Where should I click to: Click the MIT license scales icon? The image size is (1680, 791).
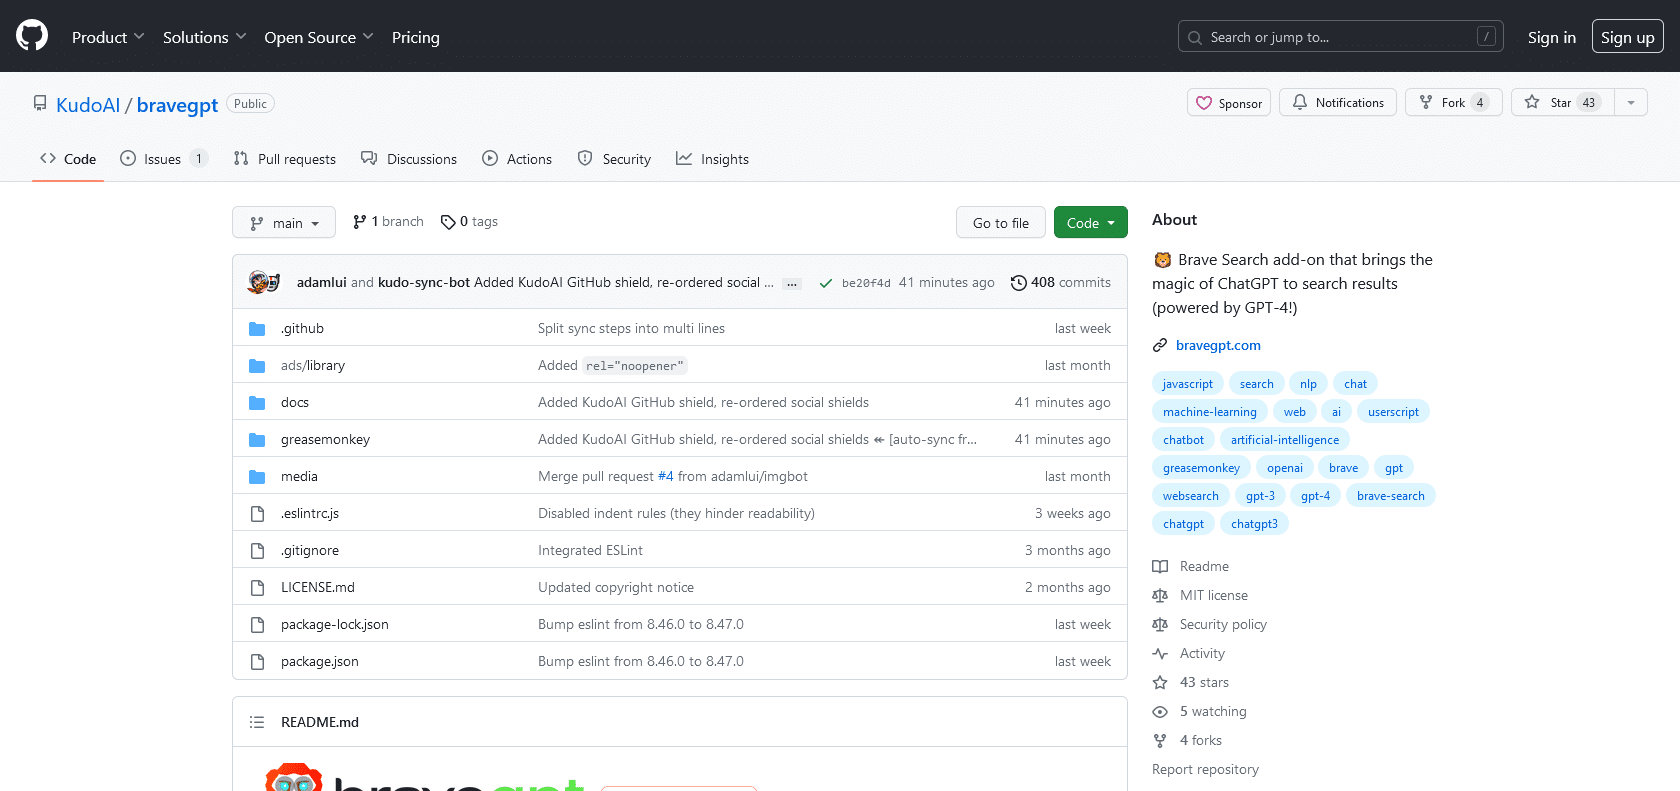[x=1160, y=595]
